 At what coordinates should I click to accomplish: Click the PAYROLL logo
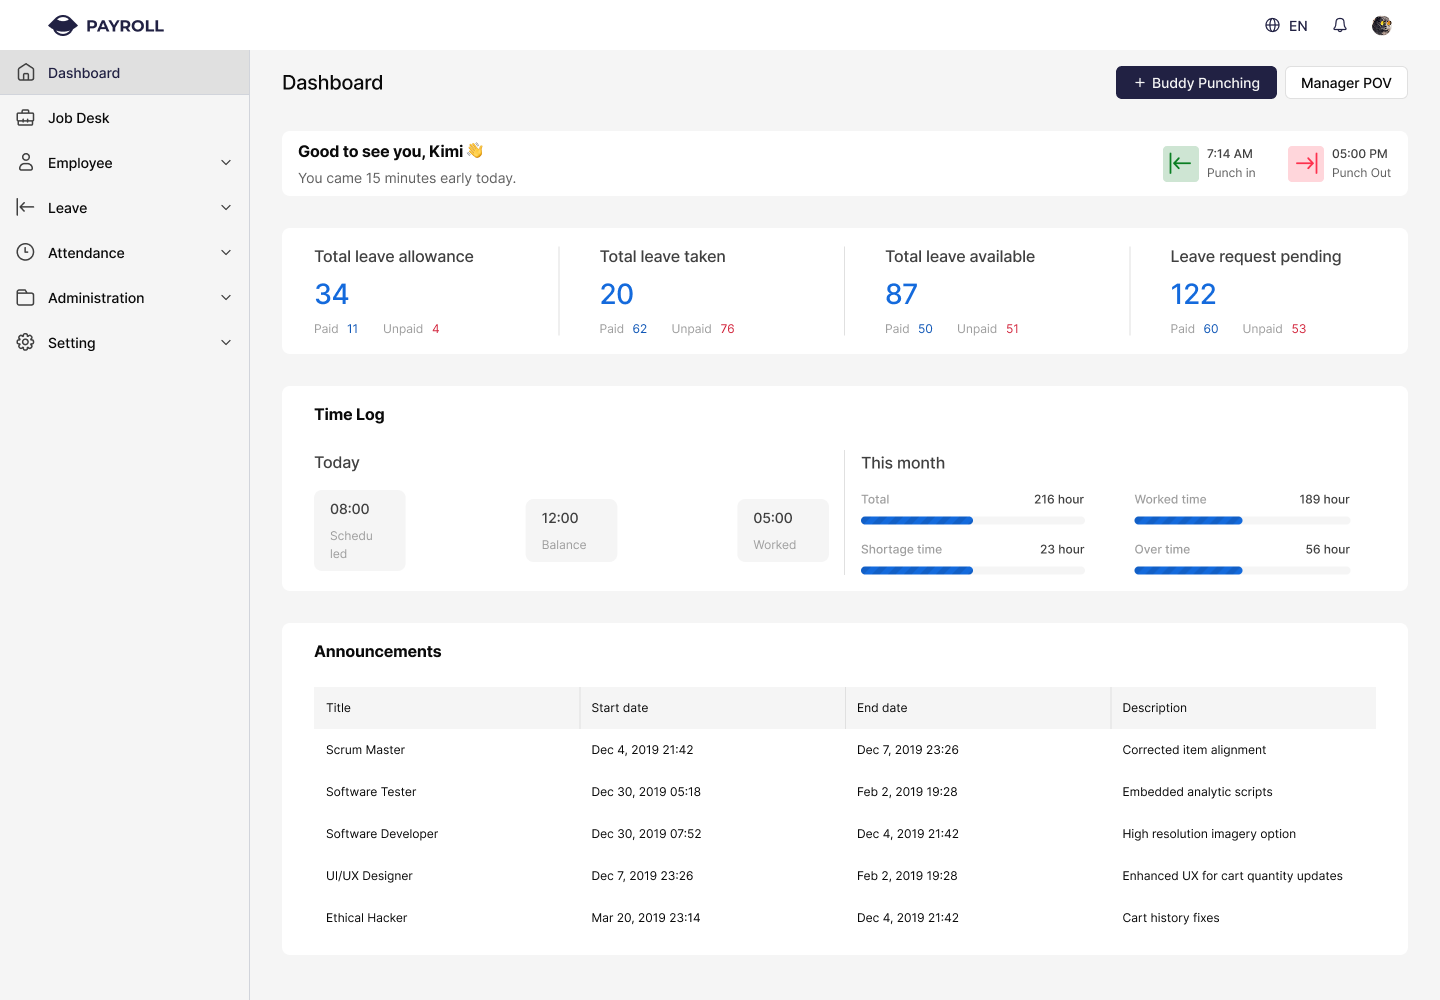pos(104,25)
